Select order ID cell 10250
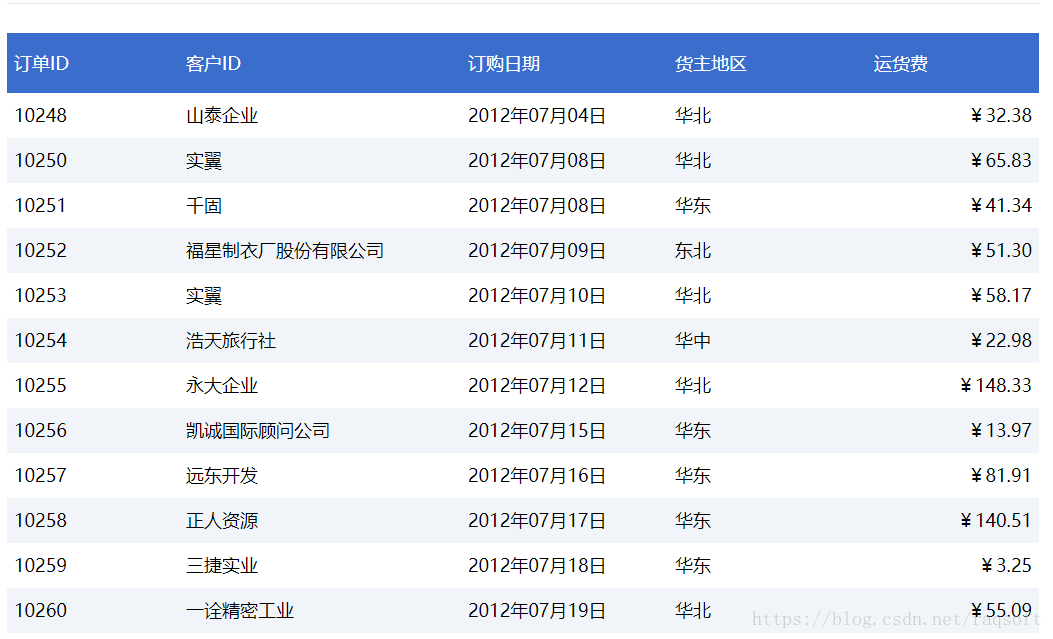Image resolution: width=1053 pixels, height=639 pixels. point(41,160)
